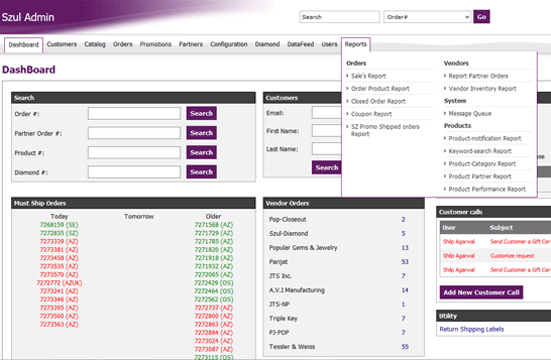Switch to the Users tab
The height and width of the screenshot is (360, 551).
[329, 44]
